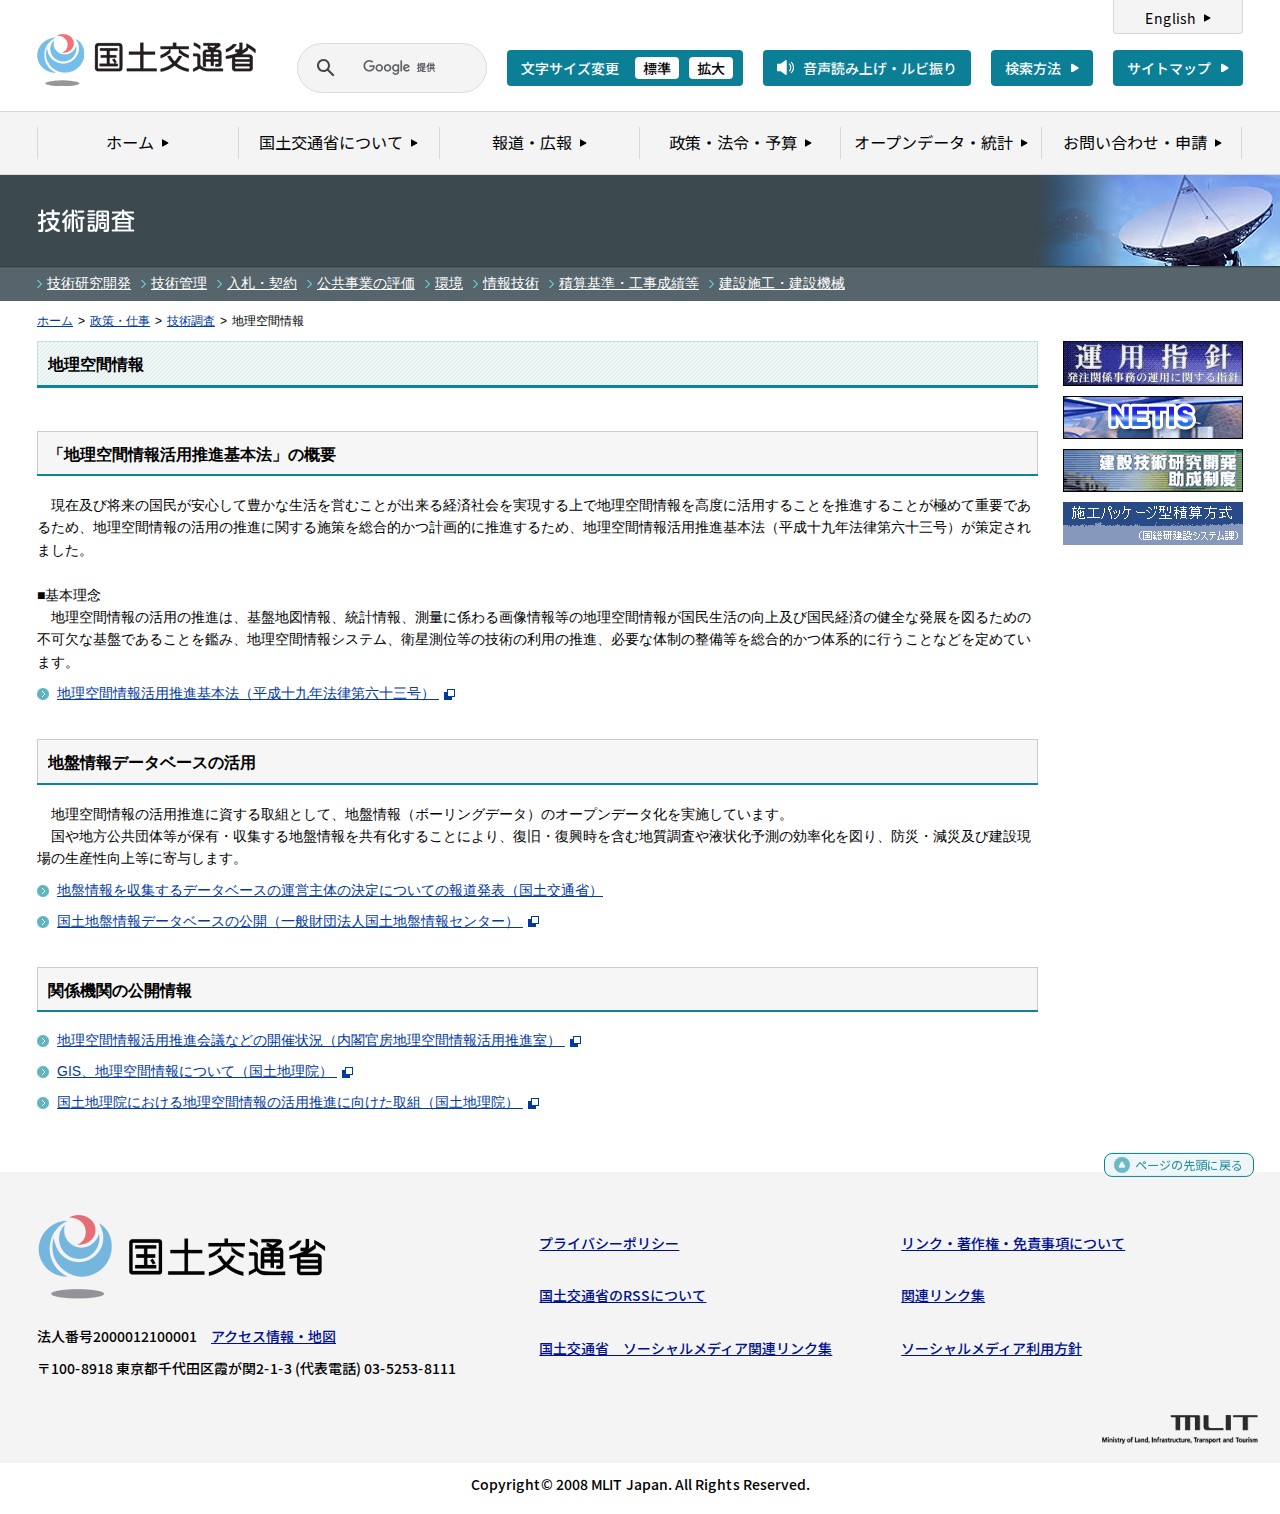Open アクセス情報・地図 footer link
Screen dimensions: 1280x1514
coord(274,1337)
